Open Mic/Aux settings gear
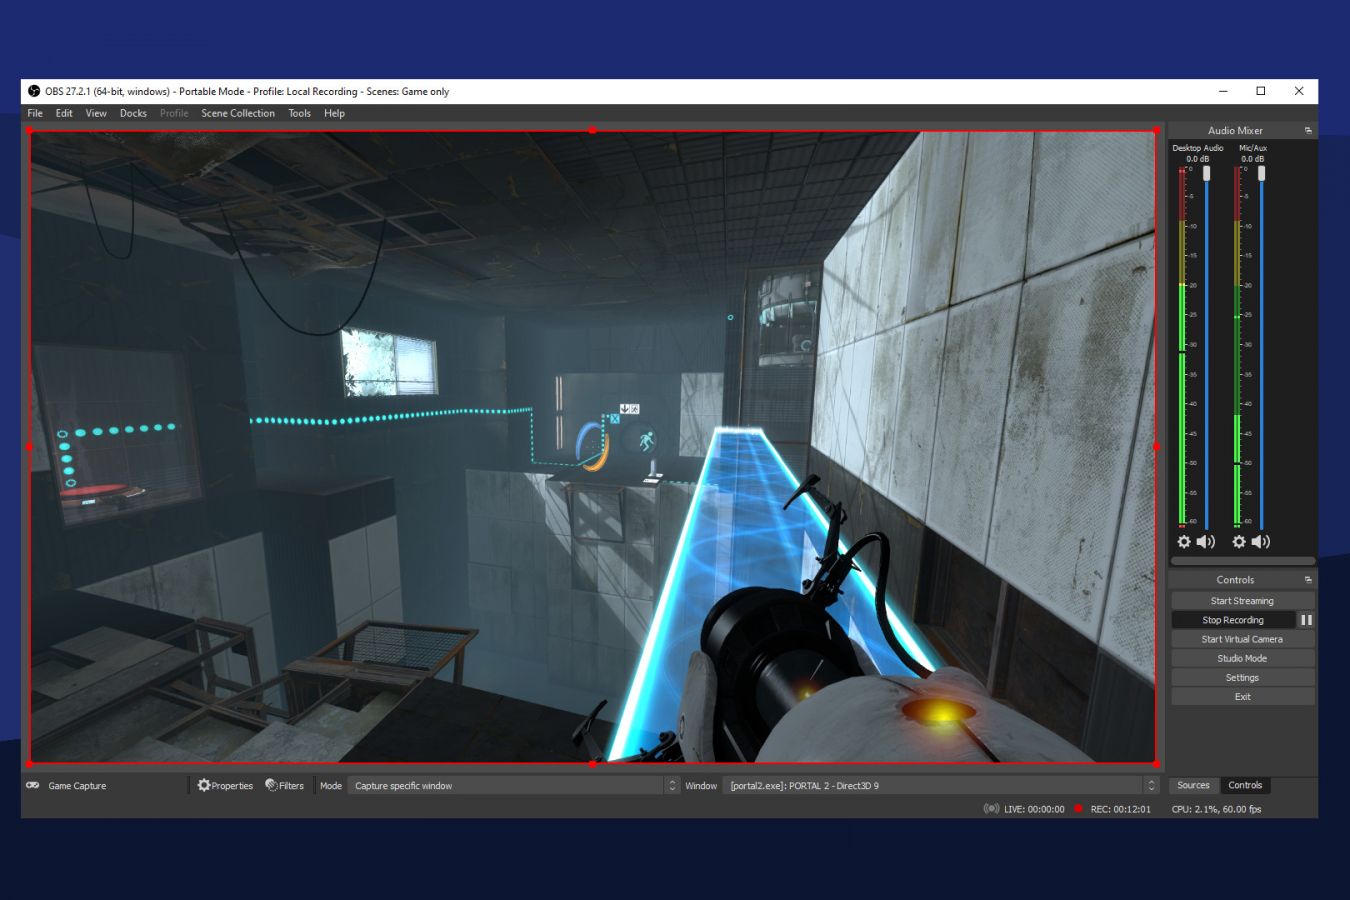Viewport: 1350px width, 900px height. [x=1239, y=541]
